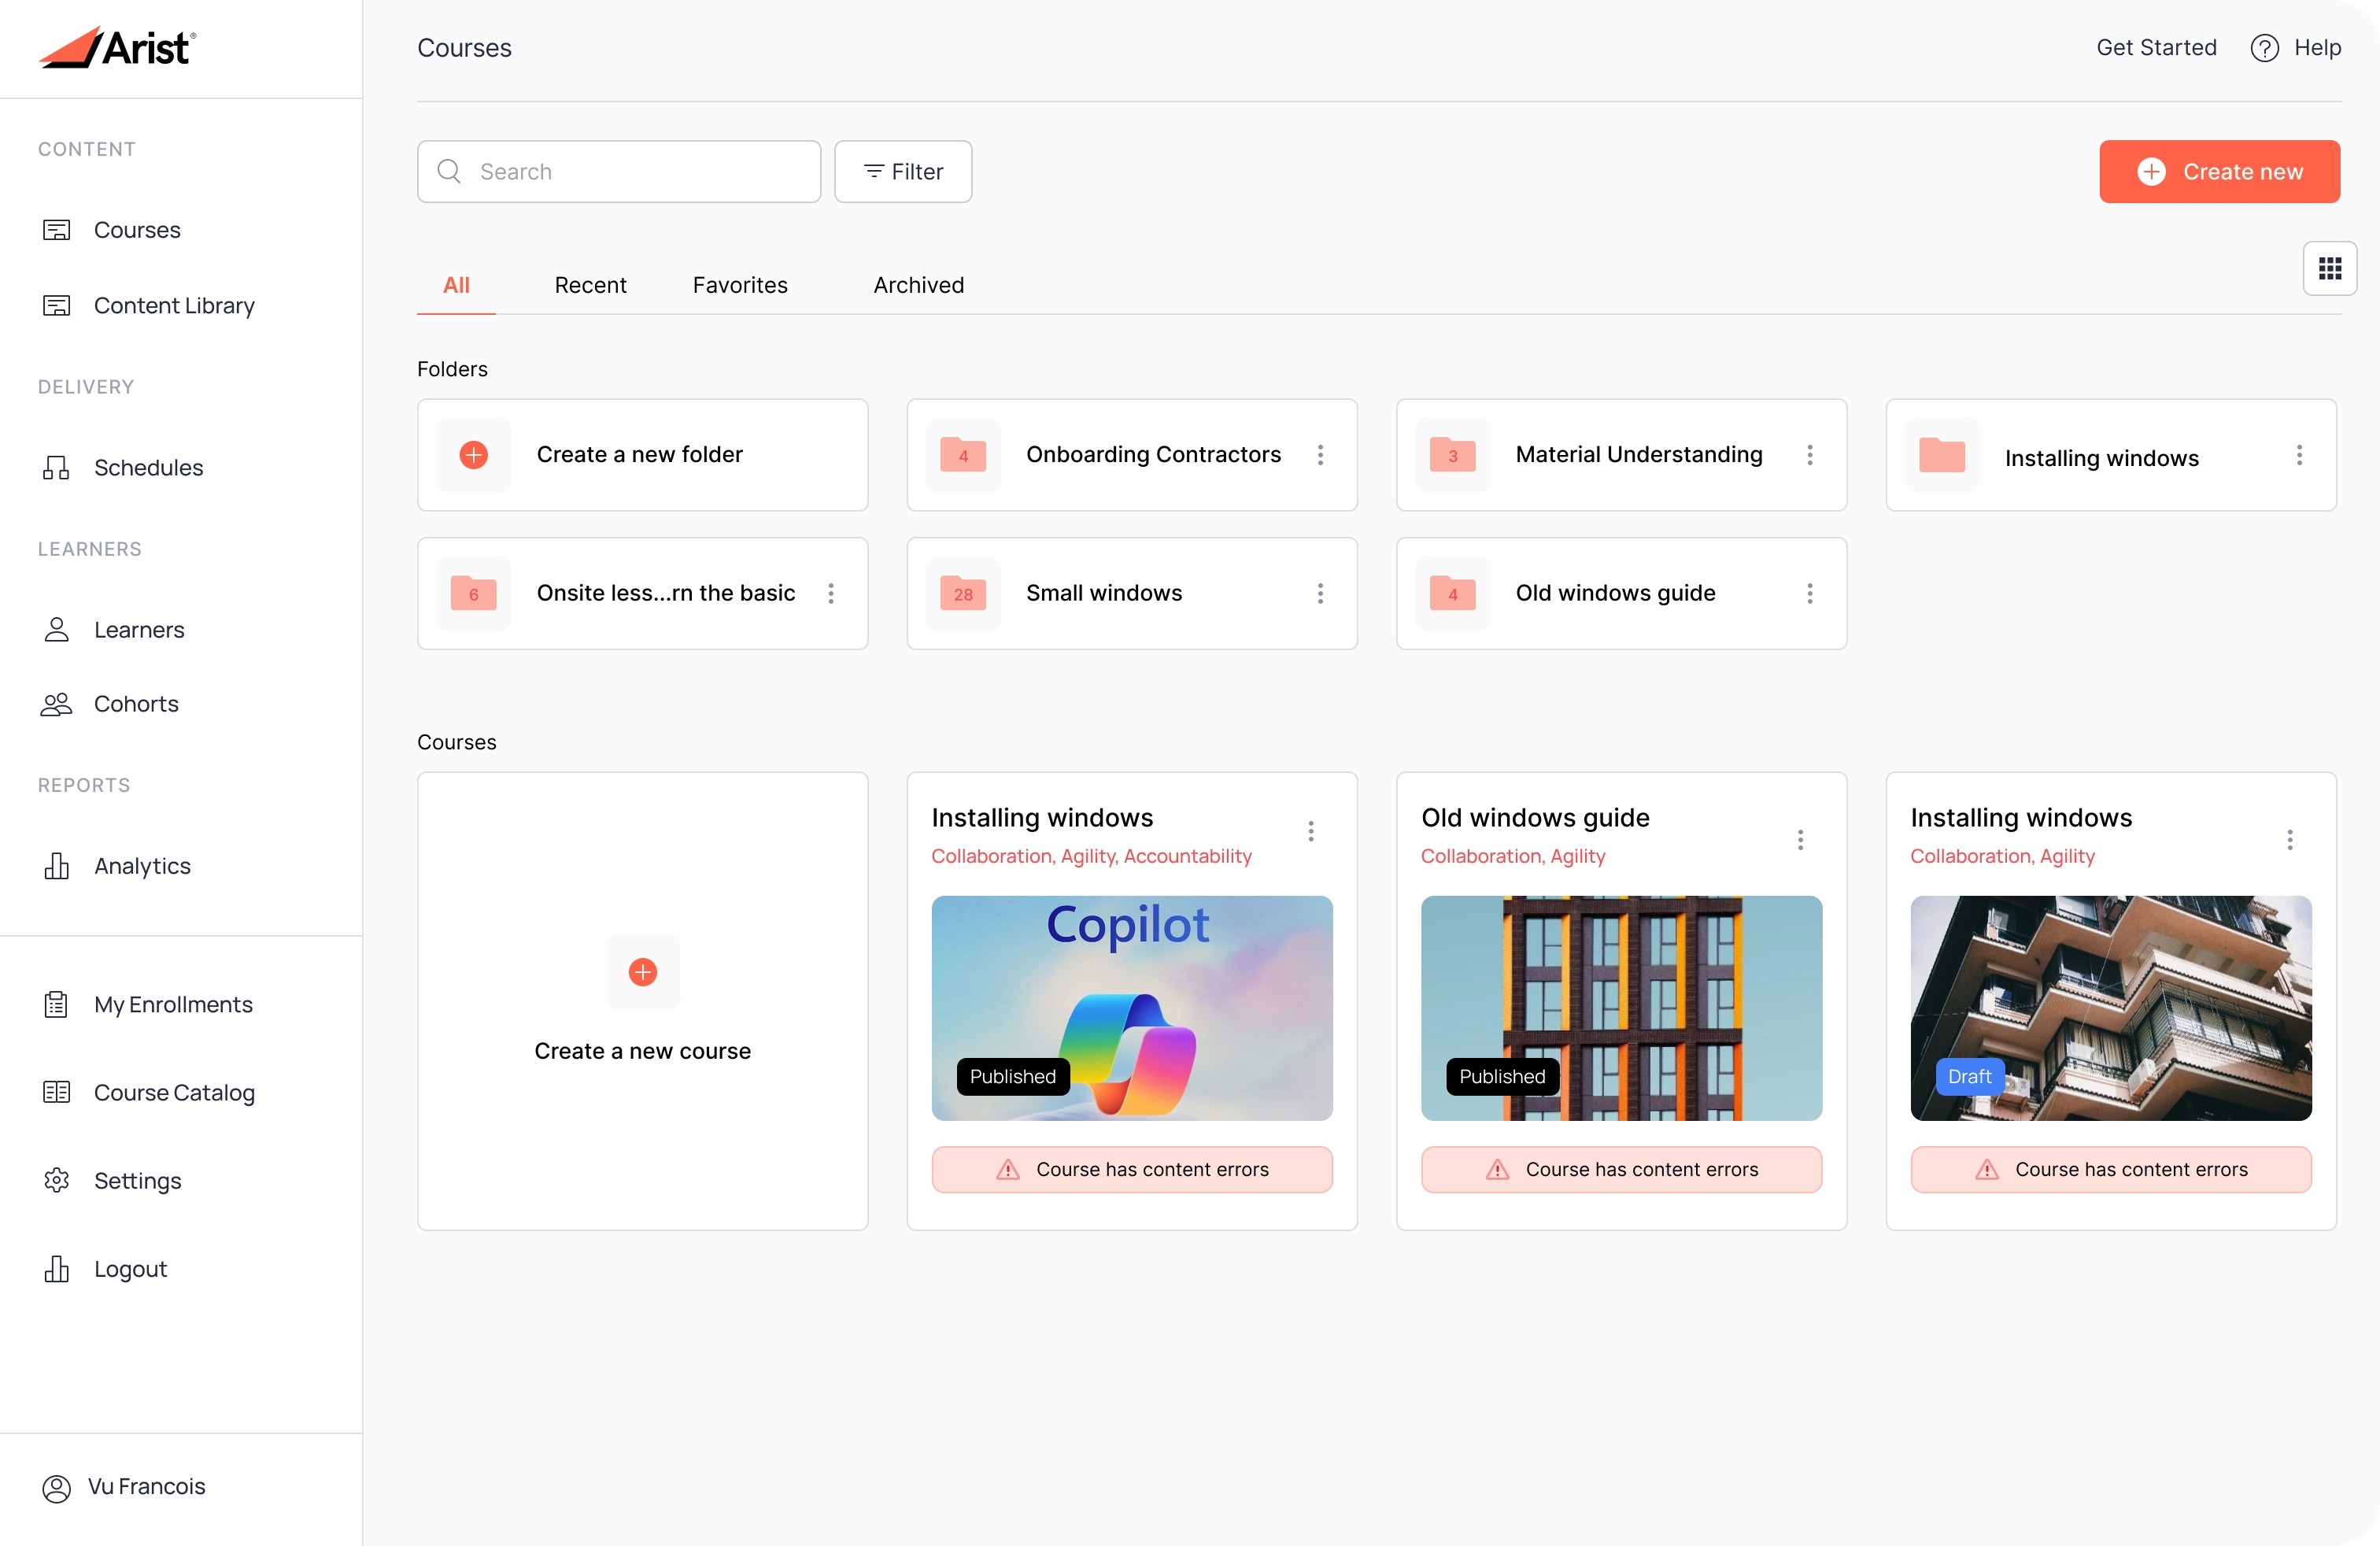Click the plus icon for new folder
The height and width of the screenshot is (1546, 2380).
473,455
